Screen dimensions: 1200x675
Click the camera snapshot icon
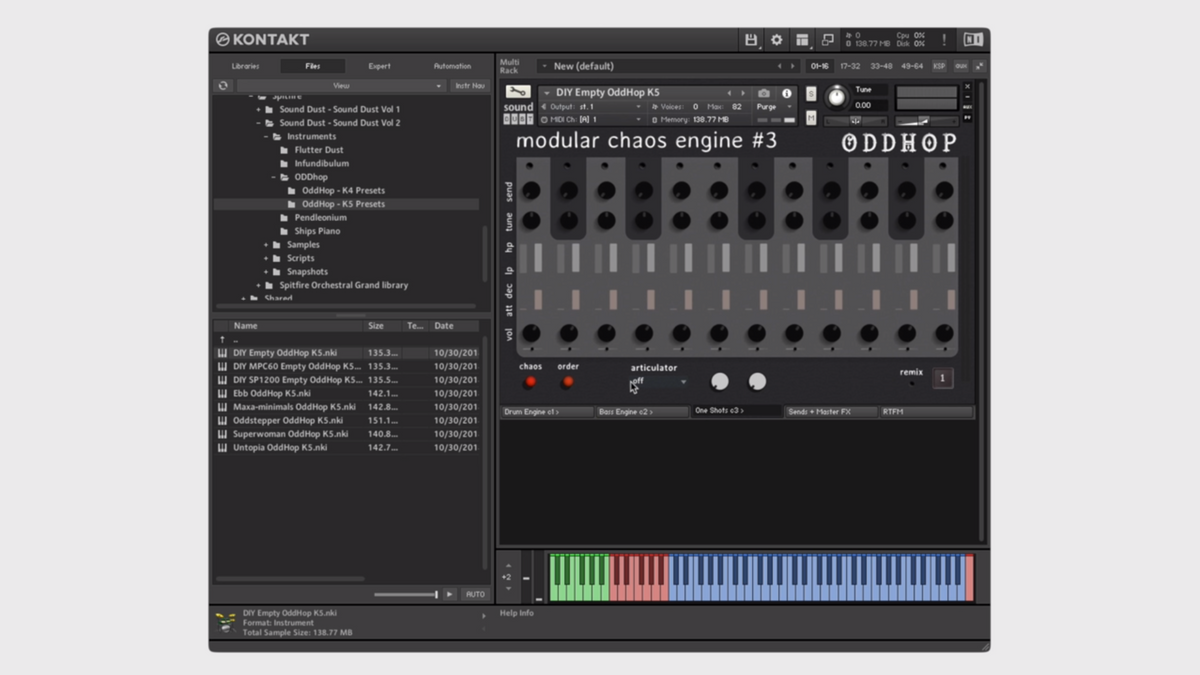(x=764, y=93)
